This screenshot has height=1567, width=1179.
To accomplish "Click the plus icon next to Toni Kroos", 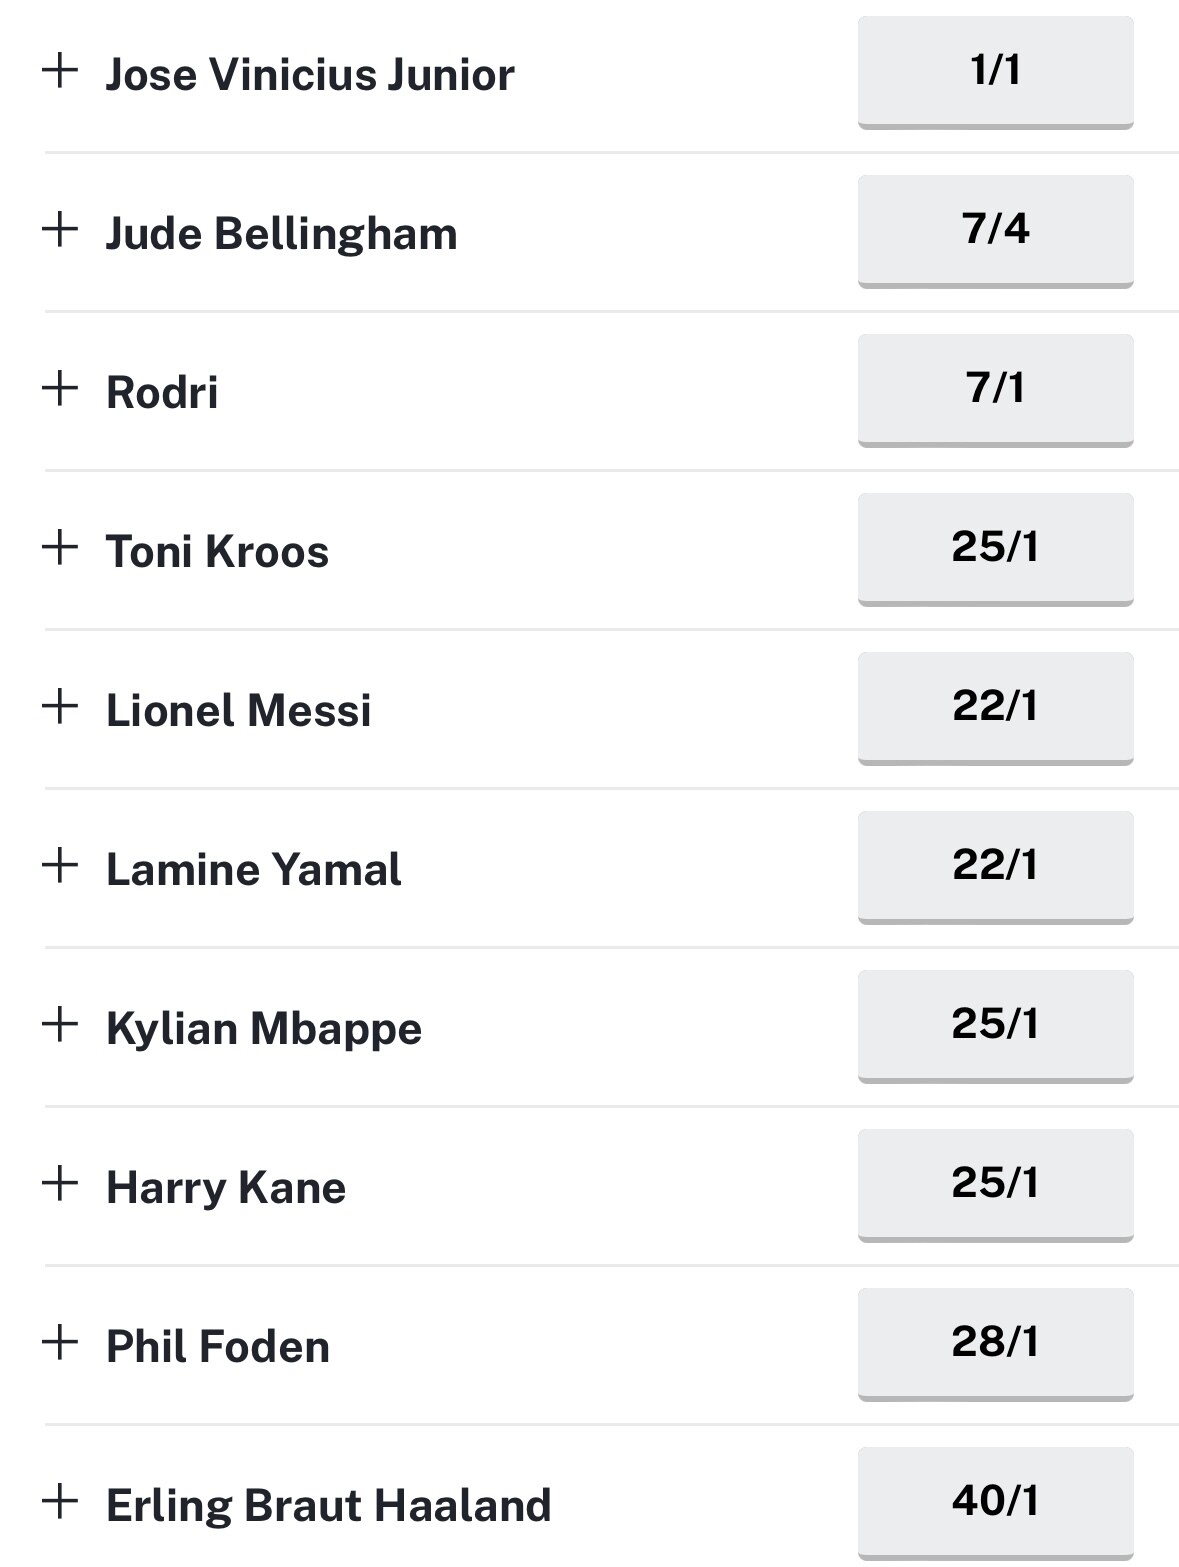I will point(60,548).
